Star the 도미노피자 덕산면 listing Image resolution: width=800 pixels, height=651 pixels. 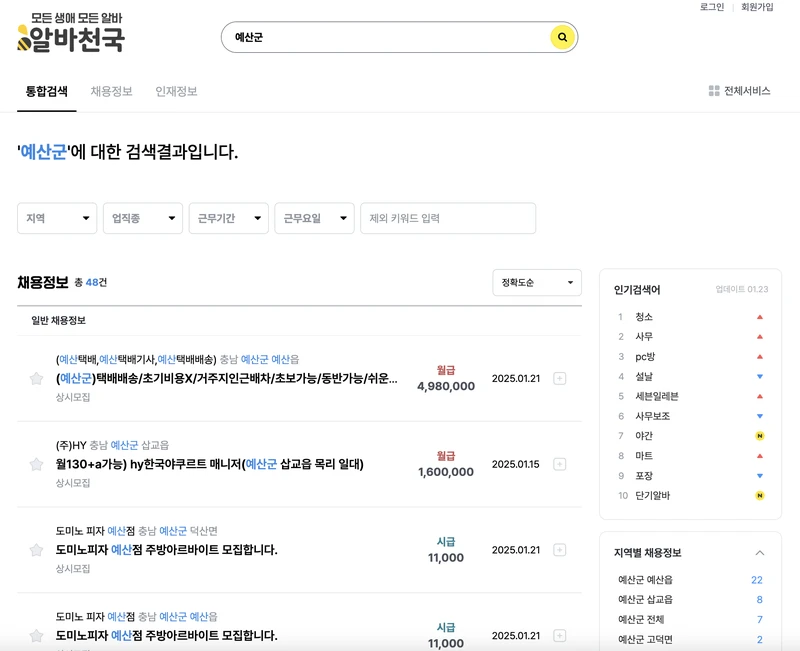pos(38,549)
